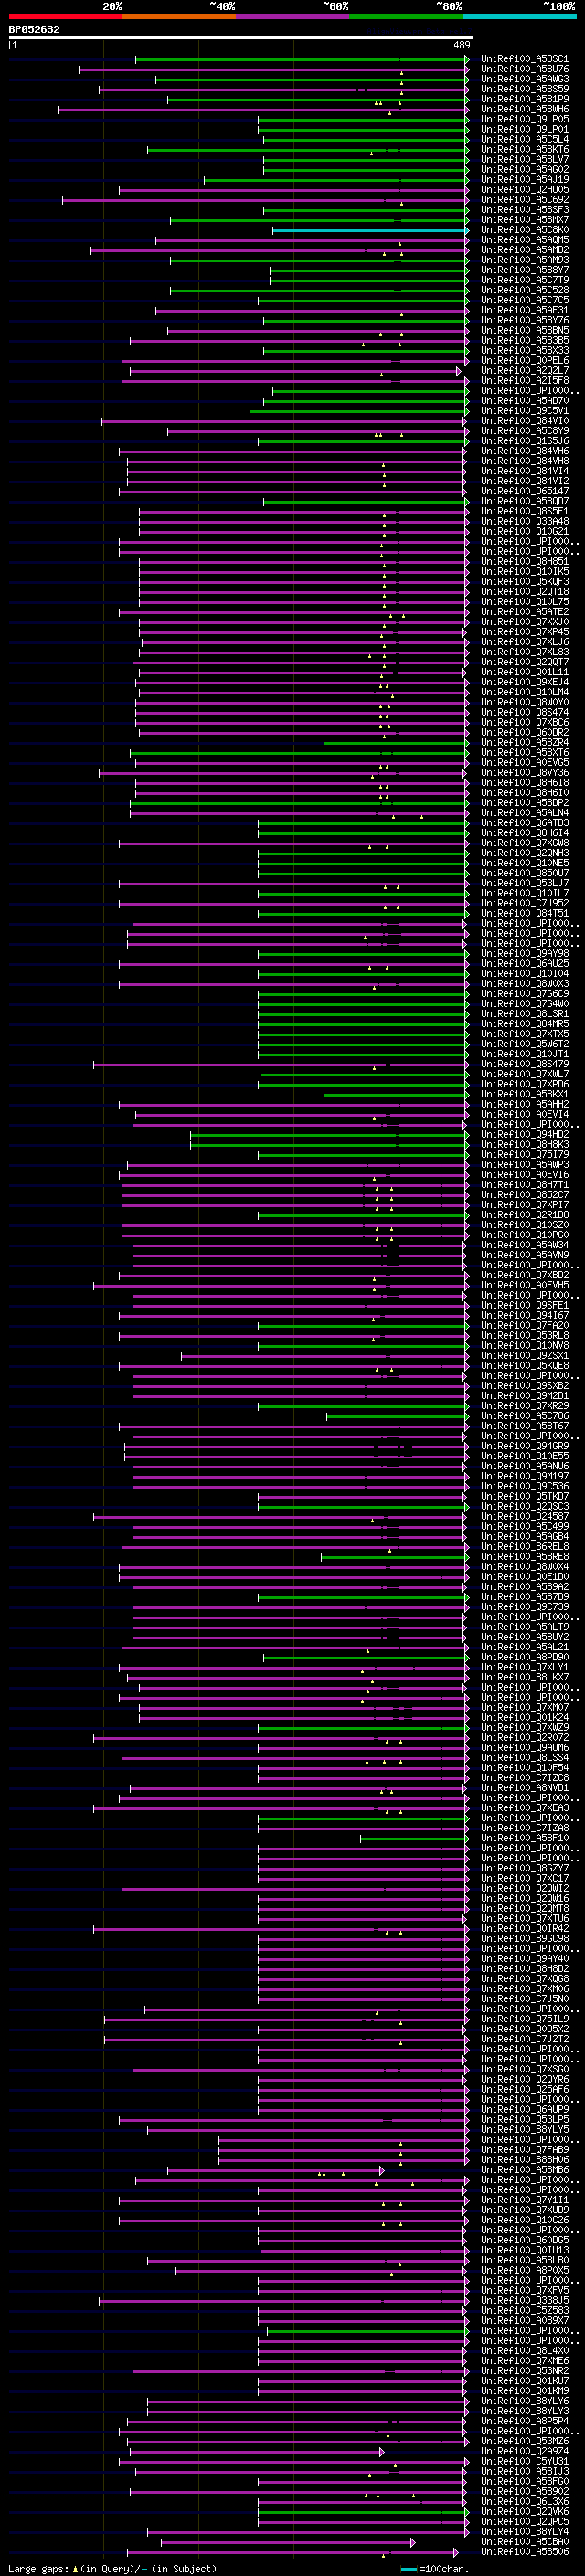Click hit label UniRef100_A5B3B5
The width and height of the screenshot is (585, 2576).
[x=524, y=341]
